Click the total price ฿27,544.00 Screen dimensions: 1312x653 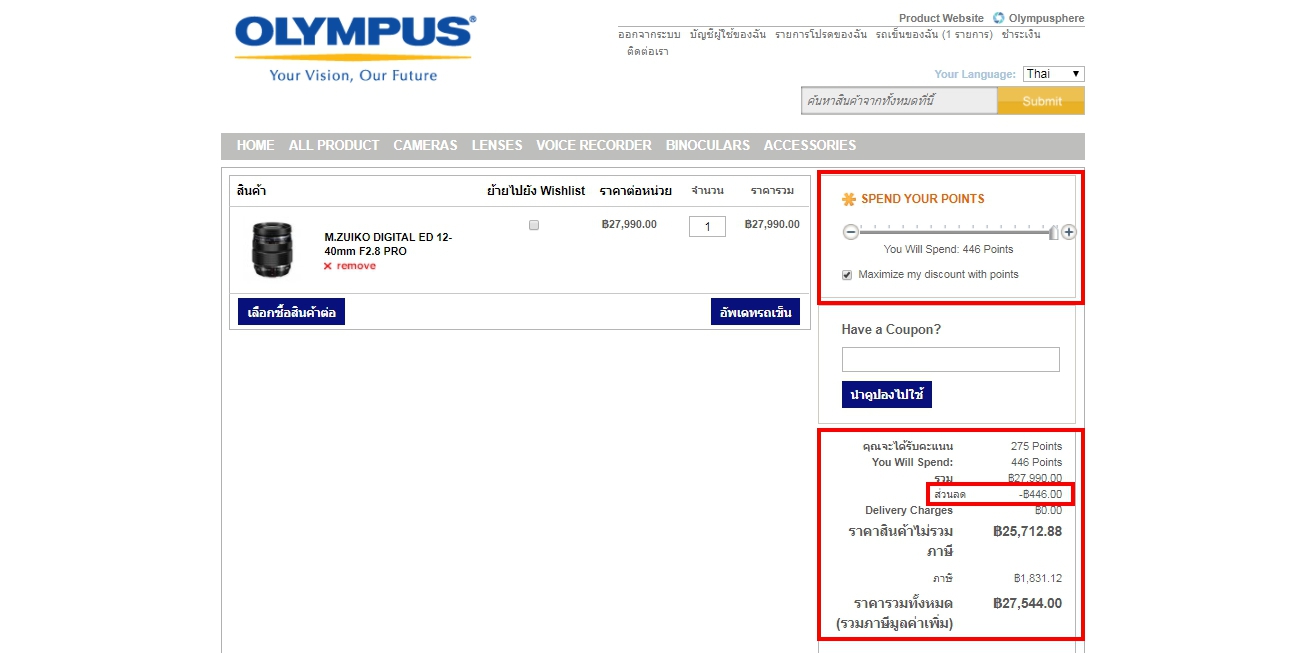point(1028,603)
